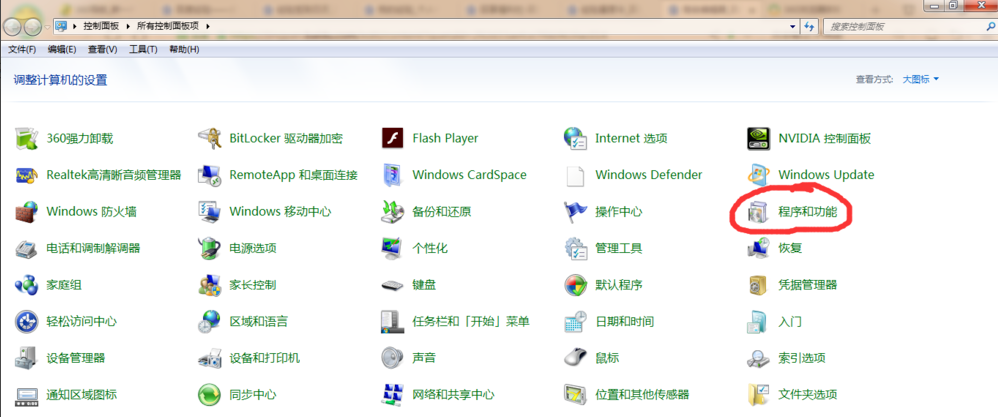998x417 pixels.
Task: Open the 工具(T) menu
Action: tap(143, 50)
